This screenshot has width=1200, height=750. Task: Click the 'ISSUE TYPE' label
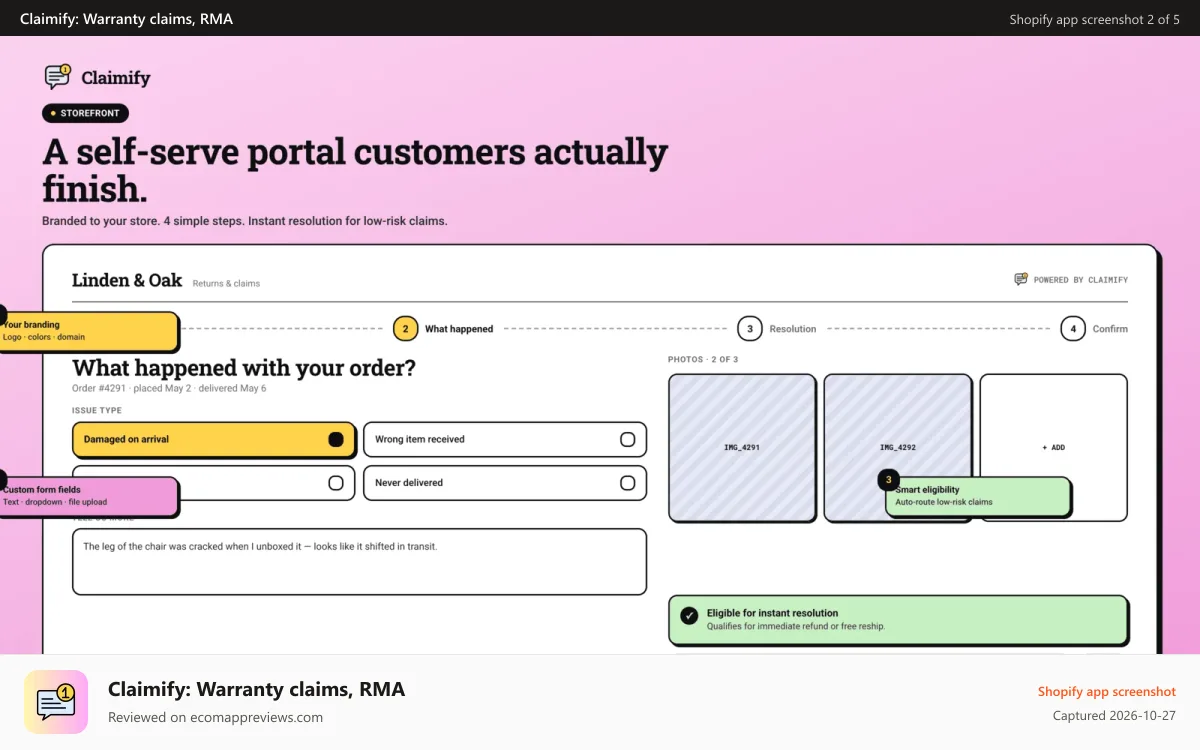coord(97,411)
